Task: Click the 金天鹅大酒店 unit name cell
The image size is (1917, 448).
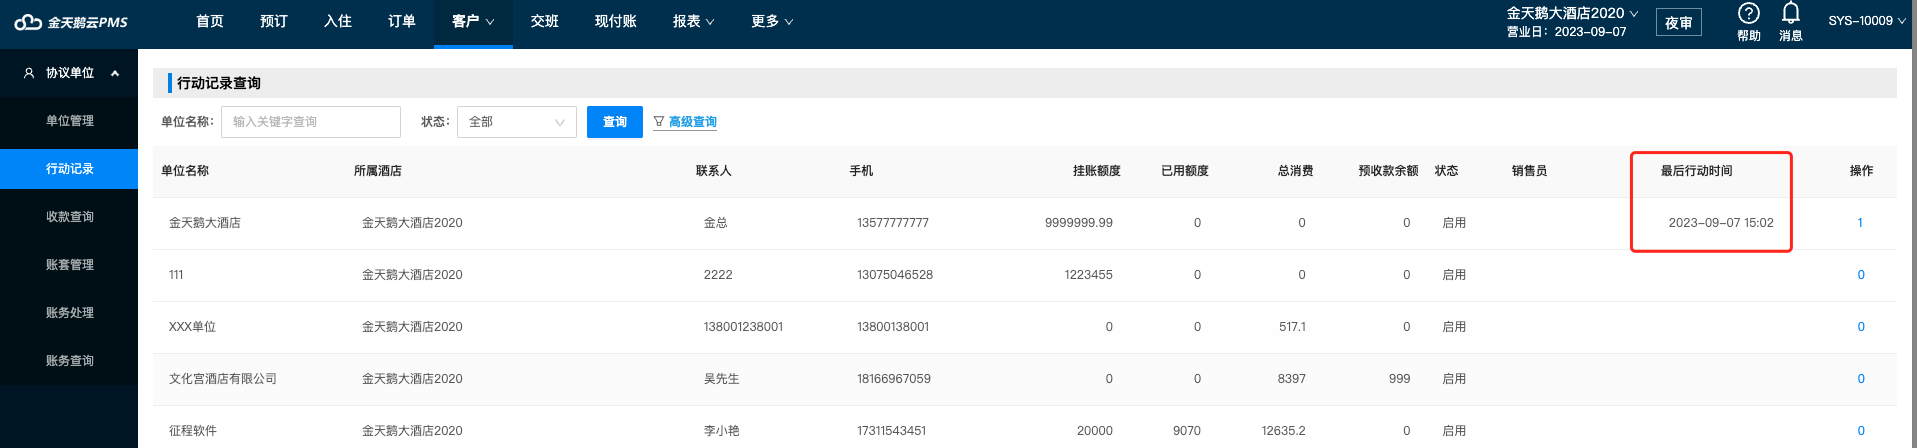Action: (x=205, y=223)
